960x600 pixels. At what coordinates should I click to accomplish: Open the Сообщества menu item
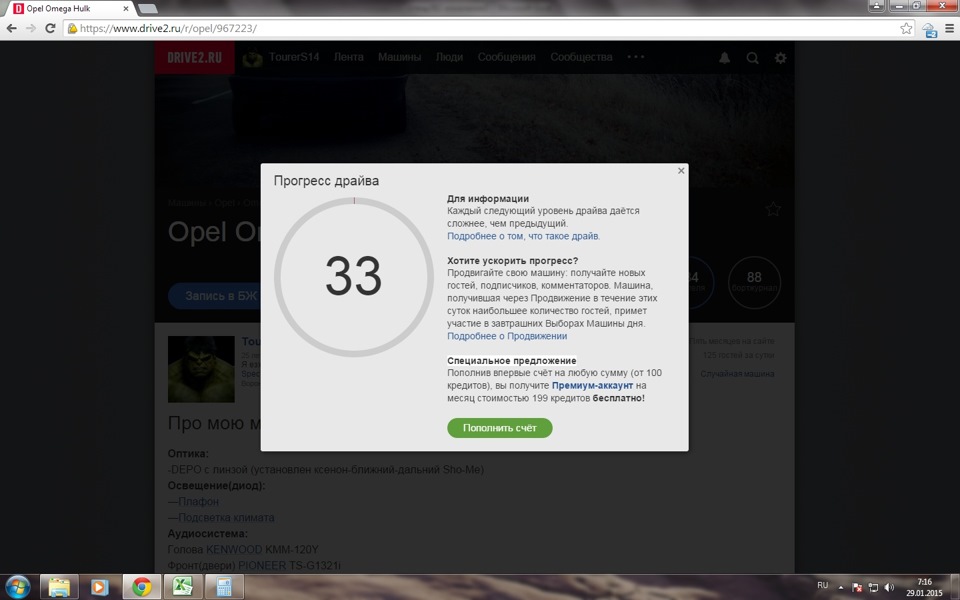pos(581,57)
